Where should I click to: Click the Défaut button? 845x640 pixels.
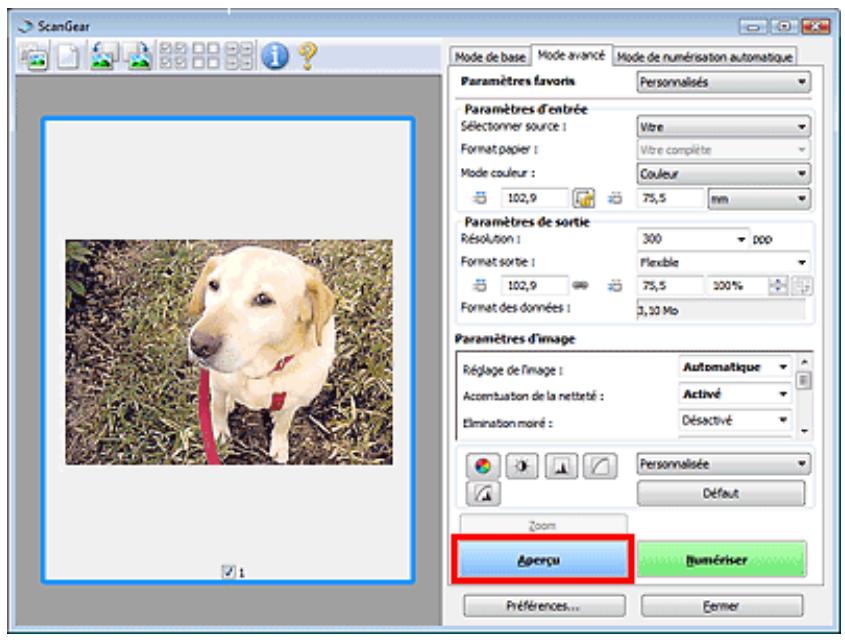(x=721, y=493)
